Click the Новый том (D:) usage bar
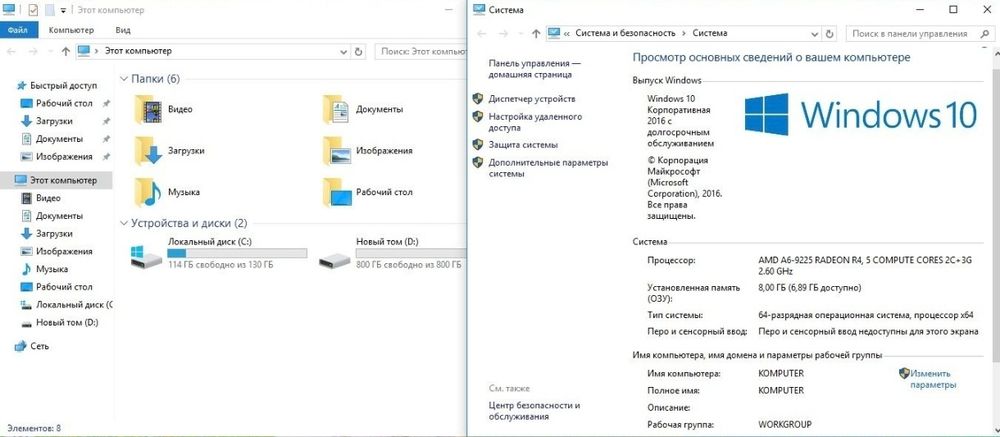 pyautogui.click(x=411, y=253)
